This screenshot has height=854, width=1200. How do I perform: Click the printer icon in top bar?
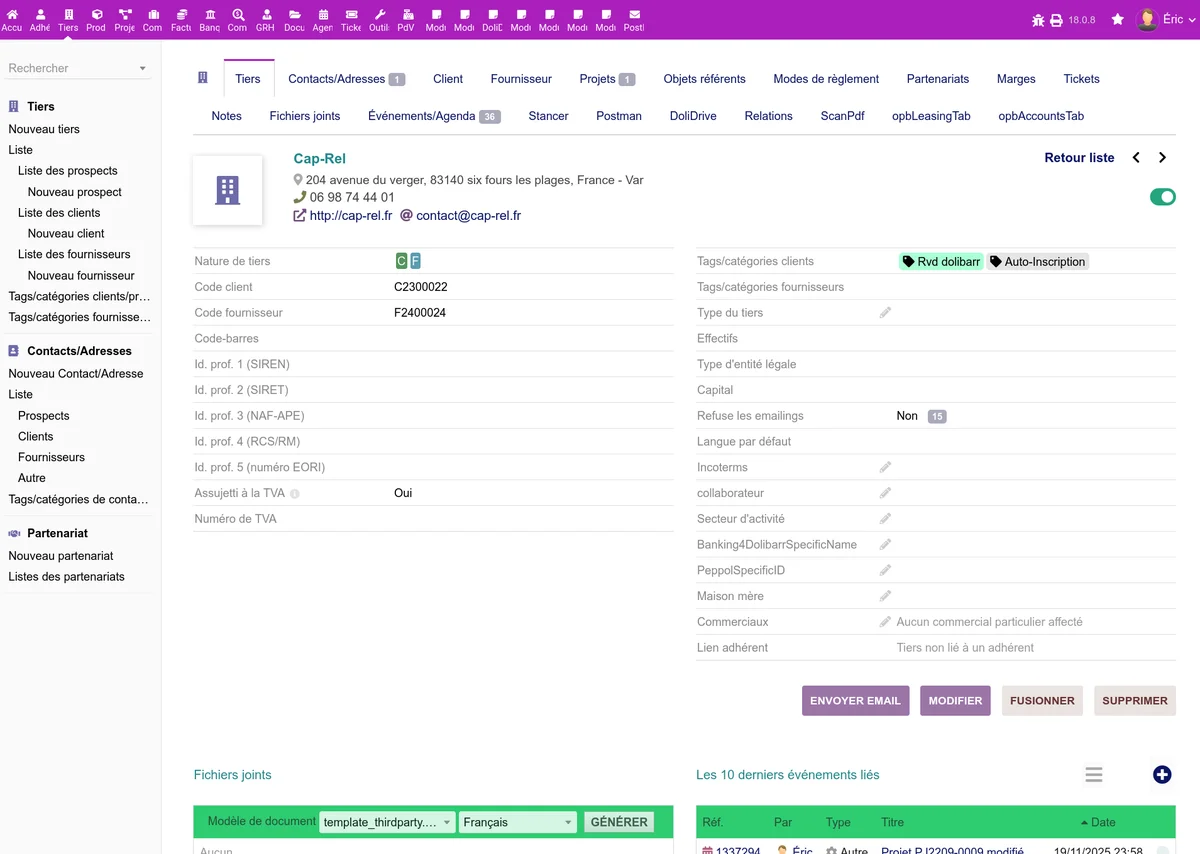(1056, 20)
